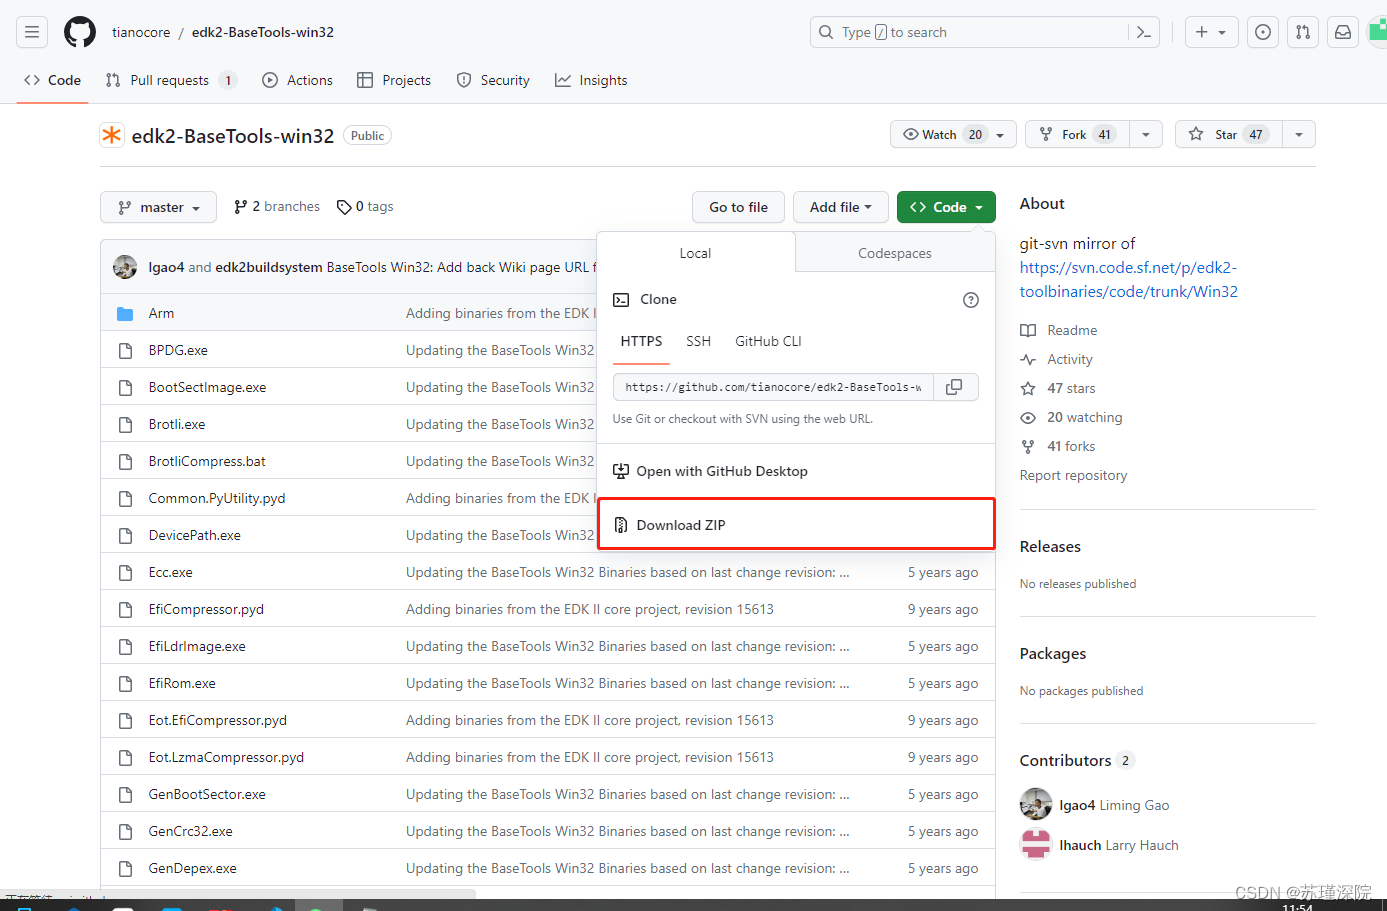This screenshot has height=911, width=1387.
Task: Click the HTTPS clone URL field
Action: [x=773, y=387]
